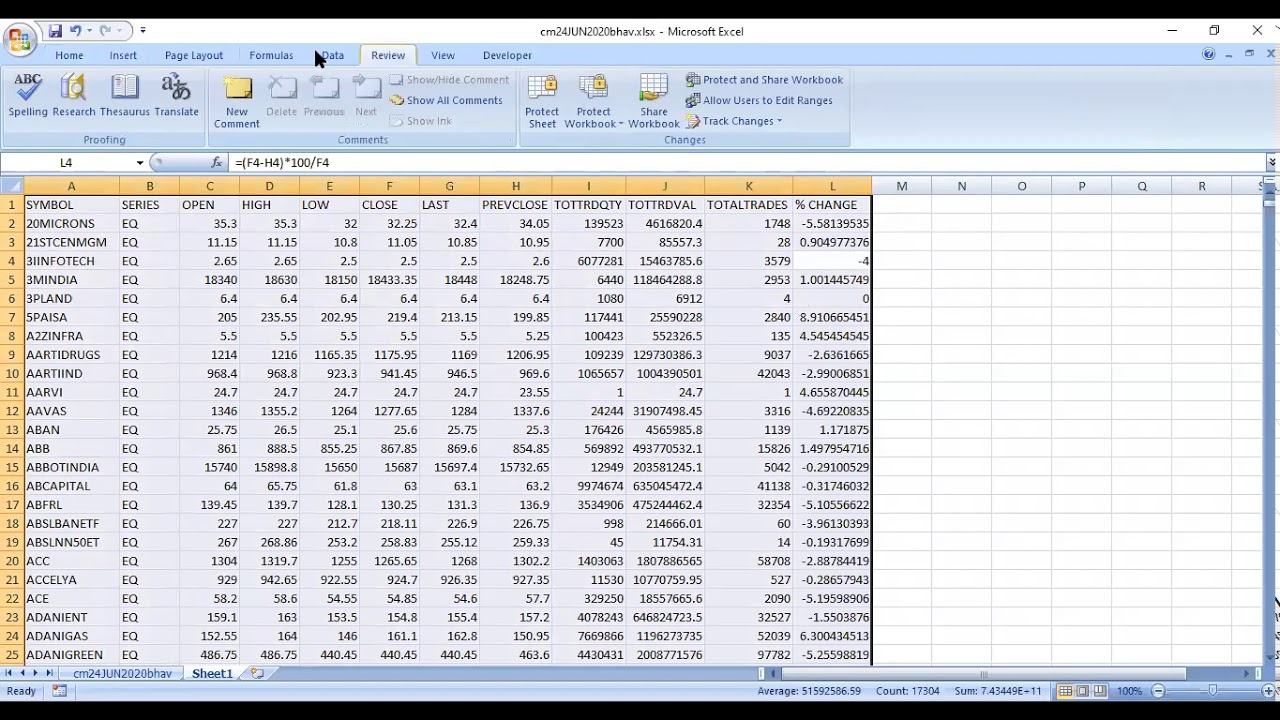This screenshot has height=720, width=1280.
Task: Switch to Page Layout view in status bar
Action: point(1083,691)
